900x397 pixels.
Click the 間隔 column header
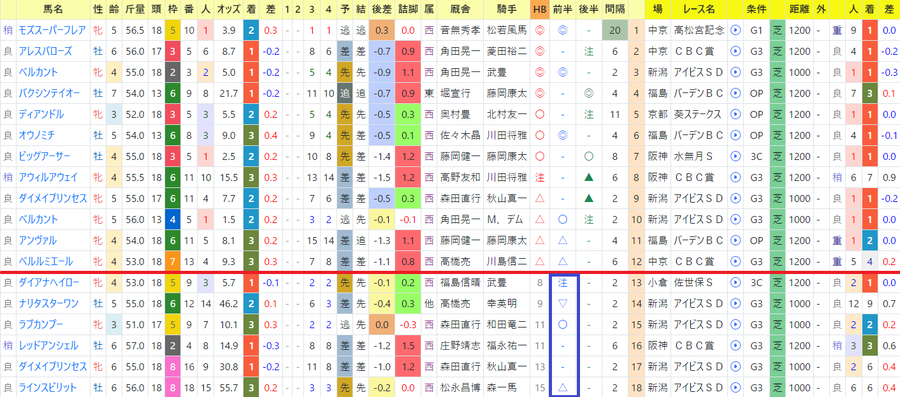pyautogui.click(x=615, y=9)
